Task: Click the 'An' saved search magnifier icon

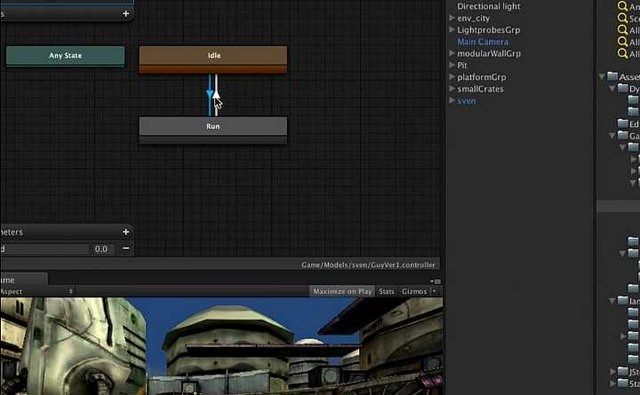Action: [x=622, y=6]
